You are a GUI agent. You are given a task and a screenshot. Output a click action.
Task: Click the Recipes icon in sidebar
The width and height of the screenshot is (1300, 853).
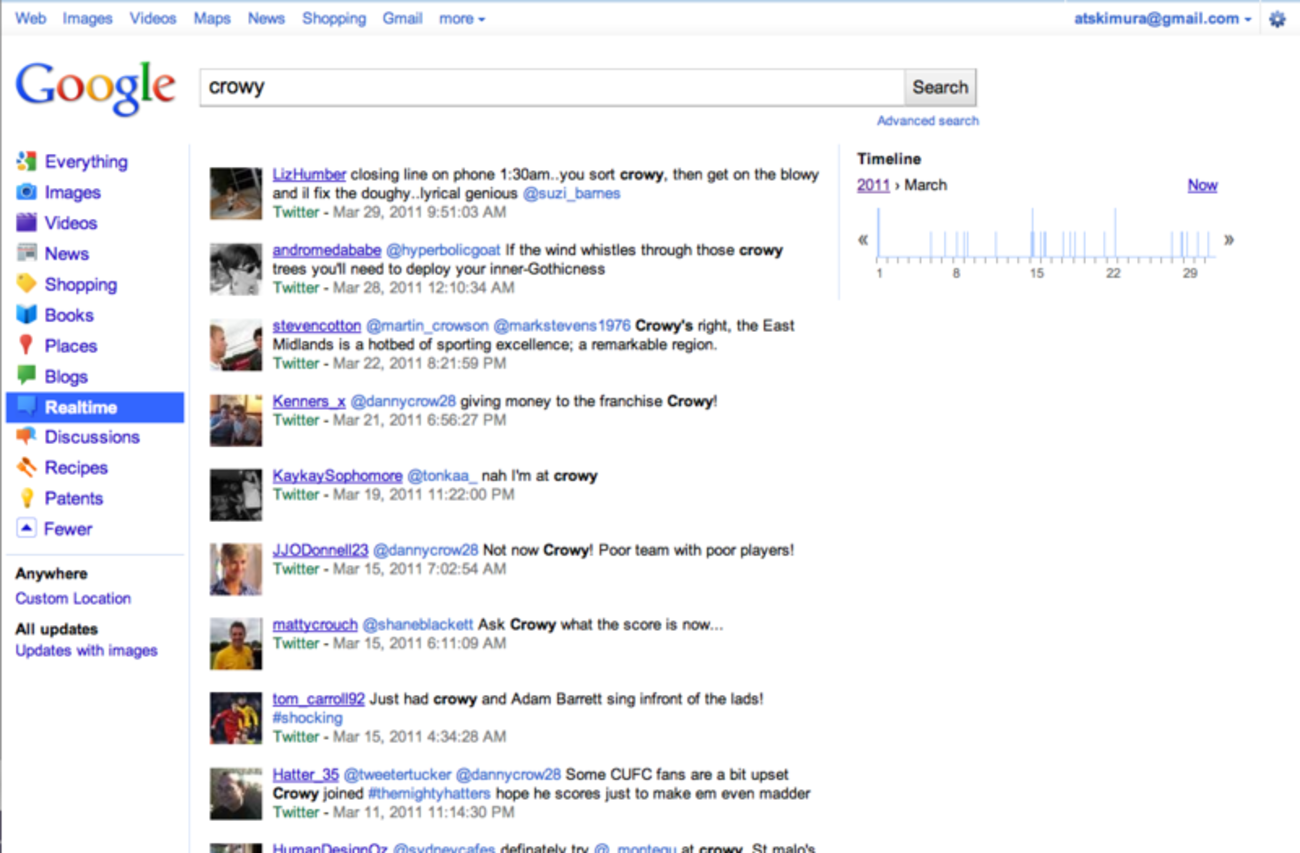[27, 467]
